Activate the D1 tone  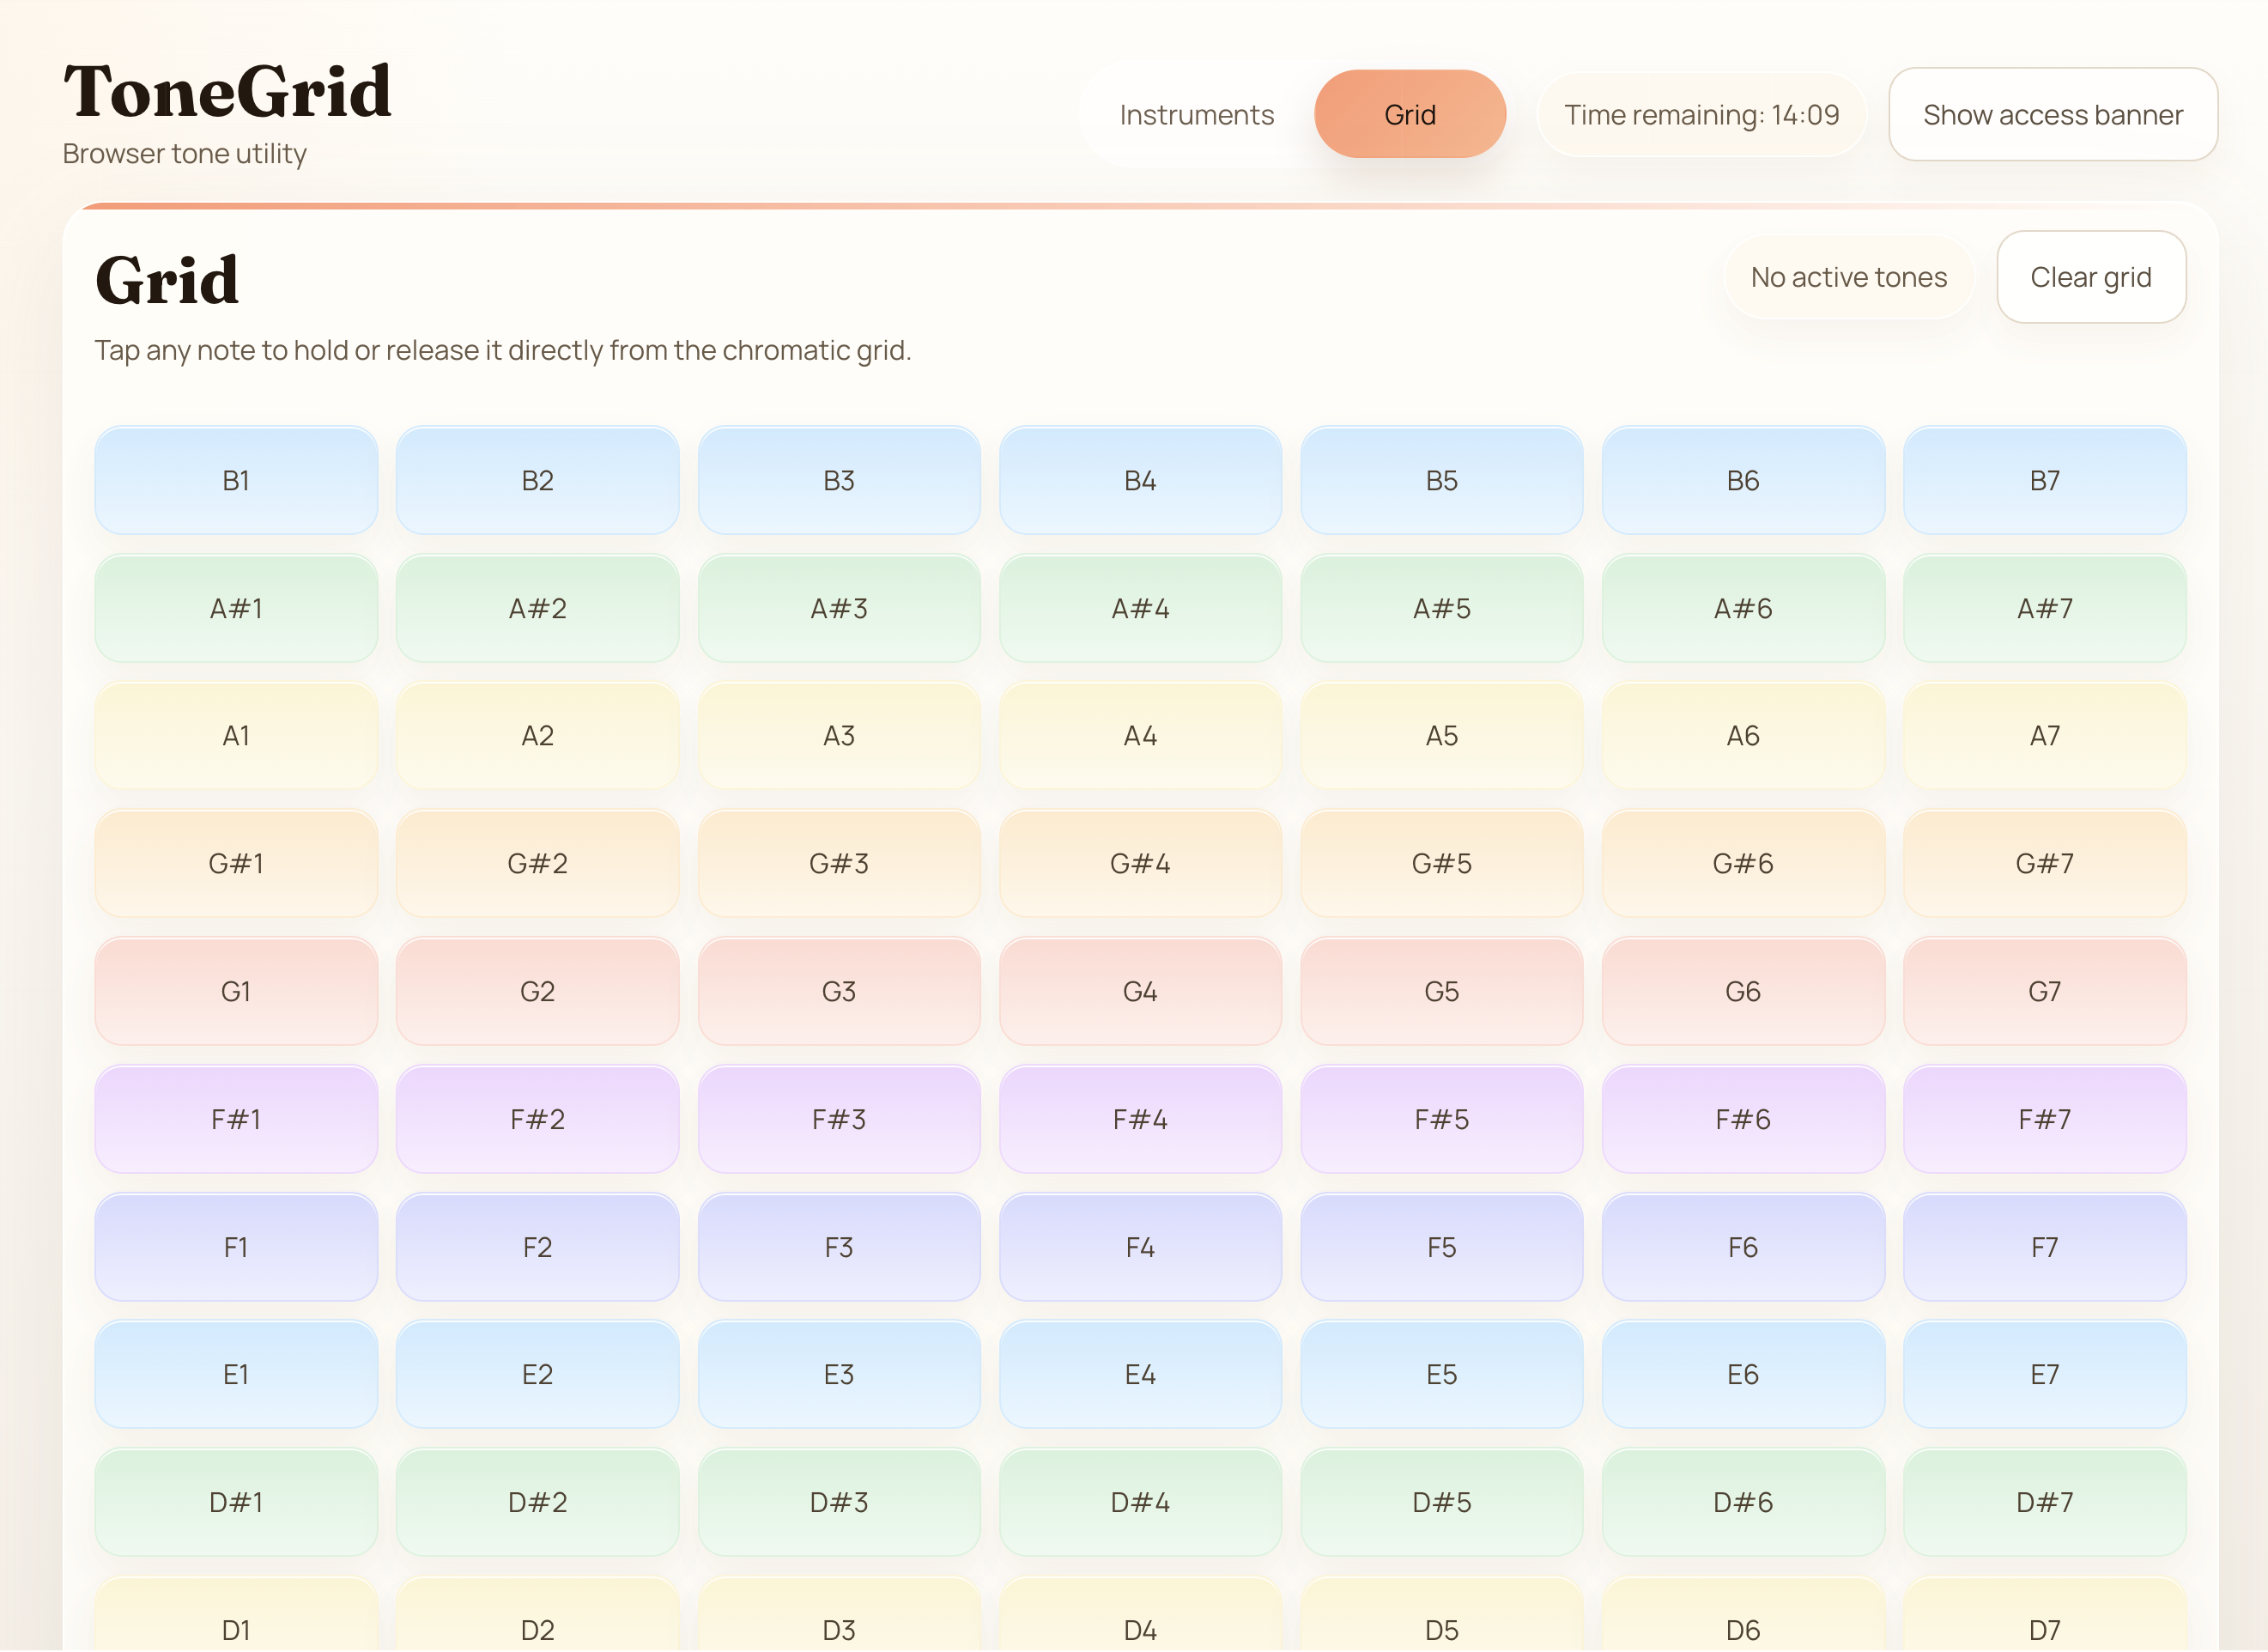tap(236, 1628)
